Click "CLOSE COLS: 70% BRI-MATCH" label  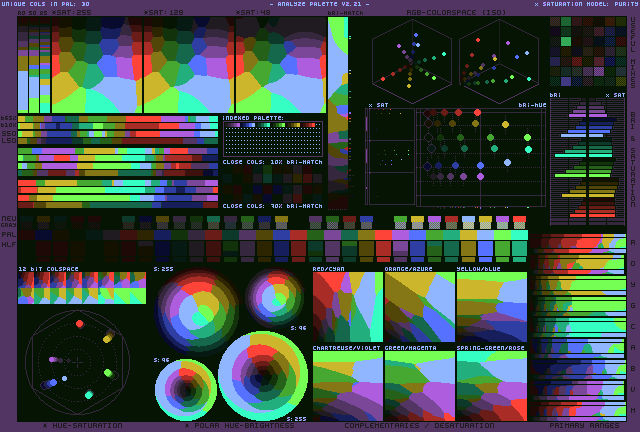[x=273, y=206]
